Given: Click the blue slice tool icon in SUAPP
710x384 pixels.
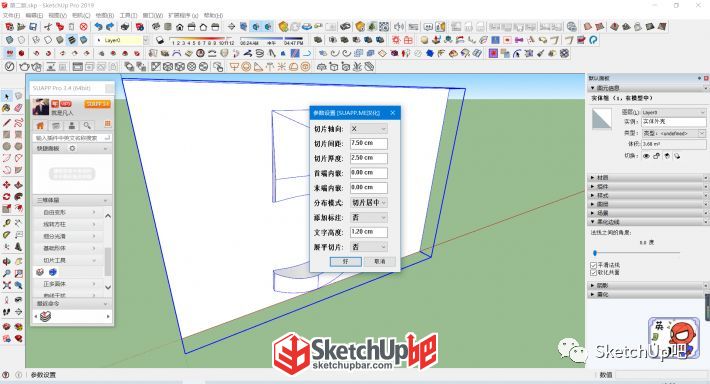Looking at the screenshot, I should [x=53, y=272].
